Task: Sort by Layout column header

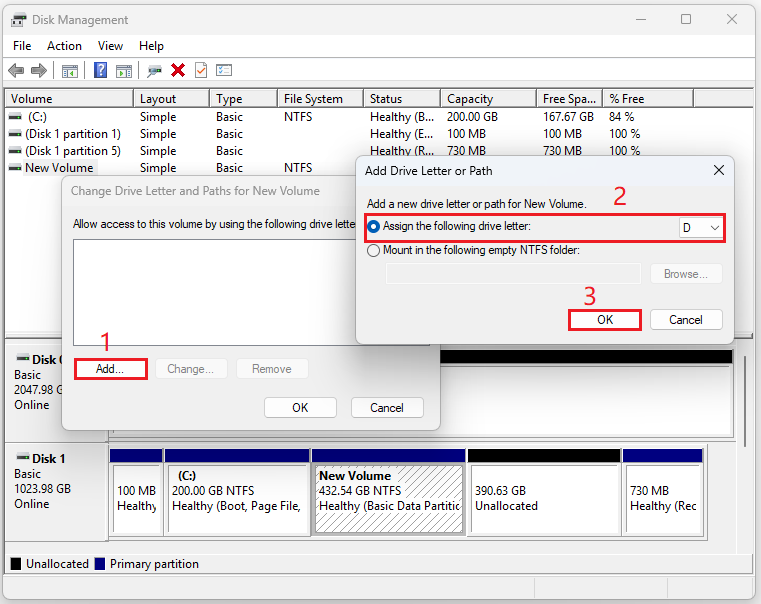Action: [x=172, y=98]
